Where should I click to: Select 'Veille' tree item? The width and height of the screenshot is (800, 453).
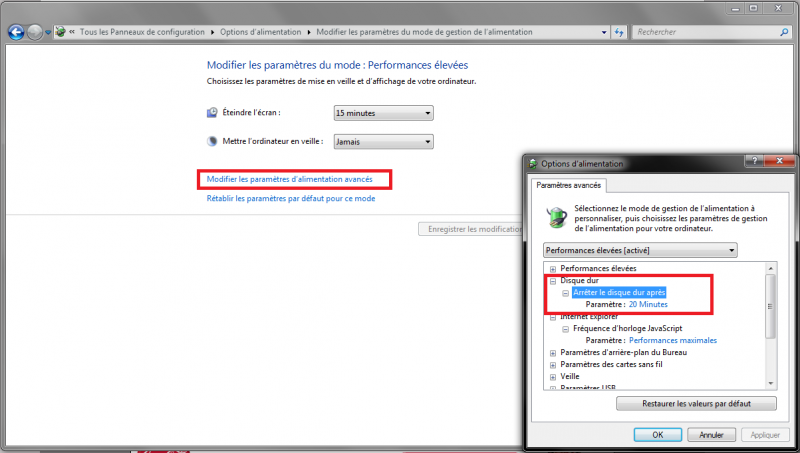(570, 376)
